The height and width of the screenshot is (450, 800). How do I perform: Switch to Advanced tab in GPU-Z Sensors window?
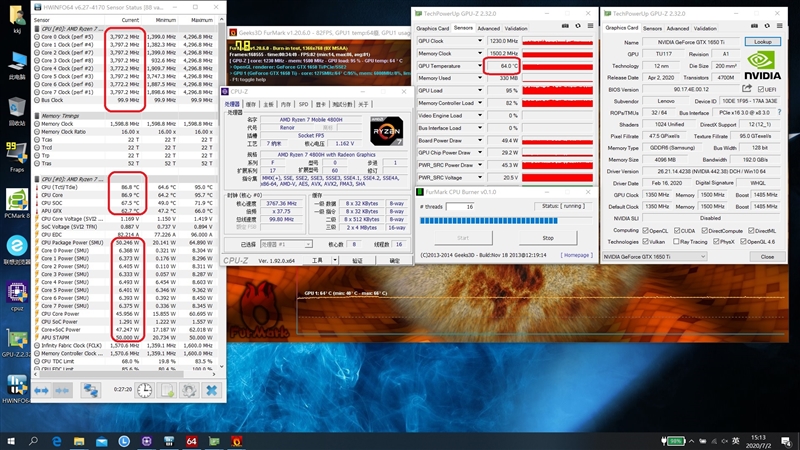point(488,29)
